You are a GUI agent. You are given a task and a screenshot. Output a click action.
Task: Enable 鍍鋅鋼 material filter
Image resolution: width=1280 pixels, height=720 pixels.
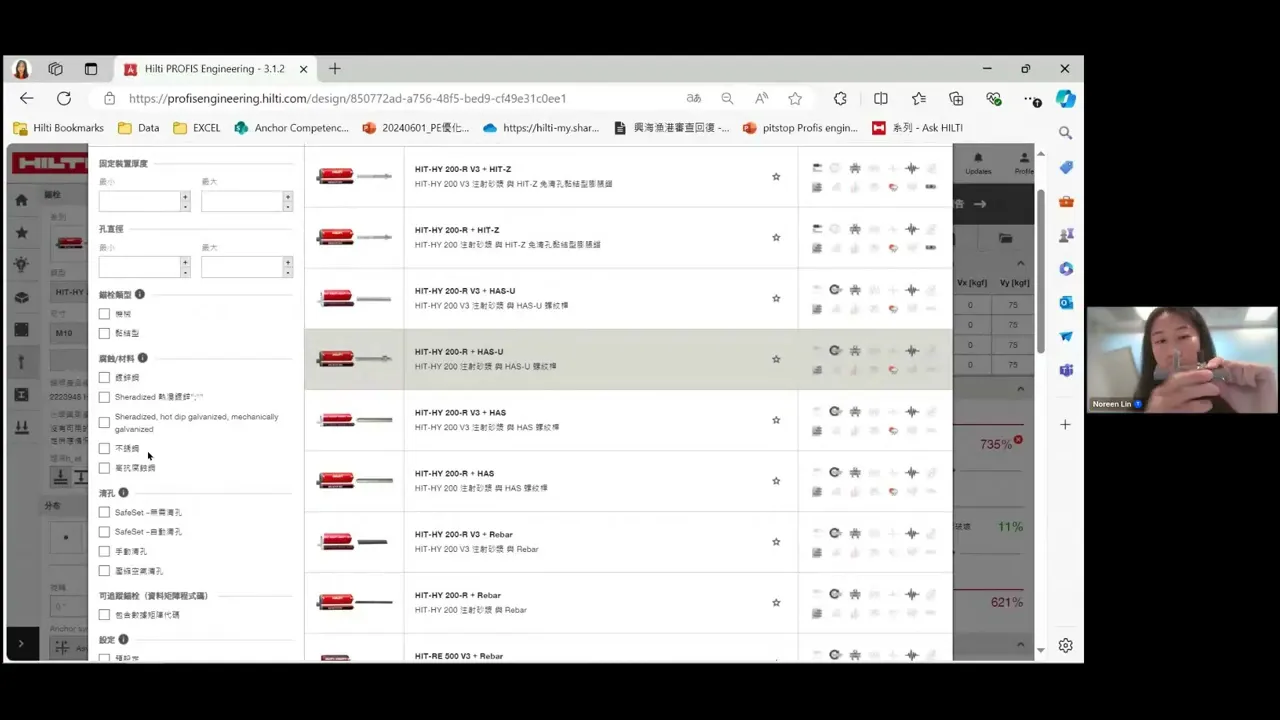tap(104, 377)
